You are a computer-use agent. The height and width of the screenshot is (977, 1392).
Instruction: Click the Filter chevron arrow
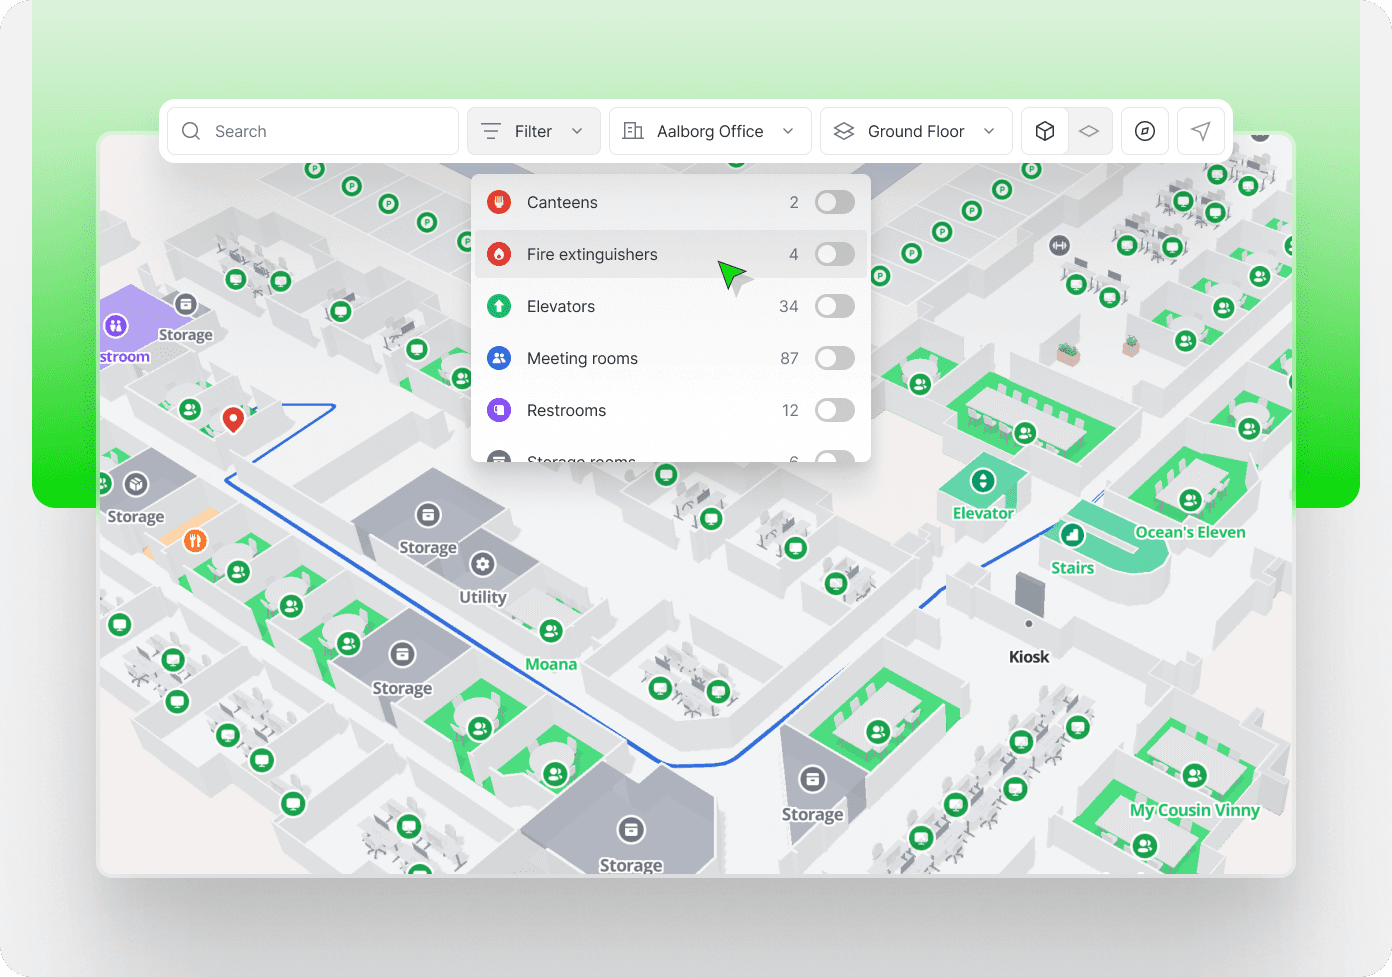click(x=577, y=131)
